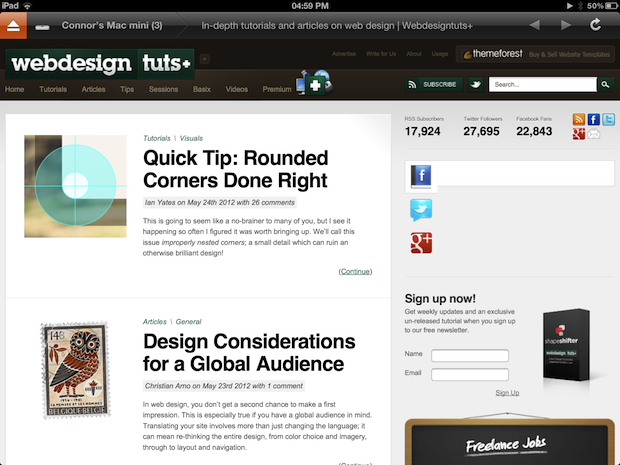The height and width of the screenshot is (465, 620).
Task: Click the Wi-Fi status icon
Action: coord(27,6)
